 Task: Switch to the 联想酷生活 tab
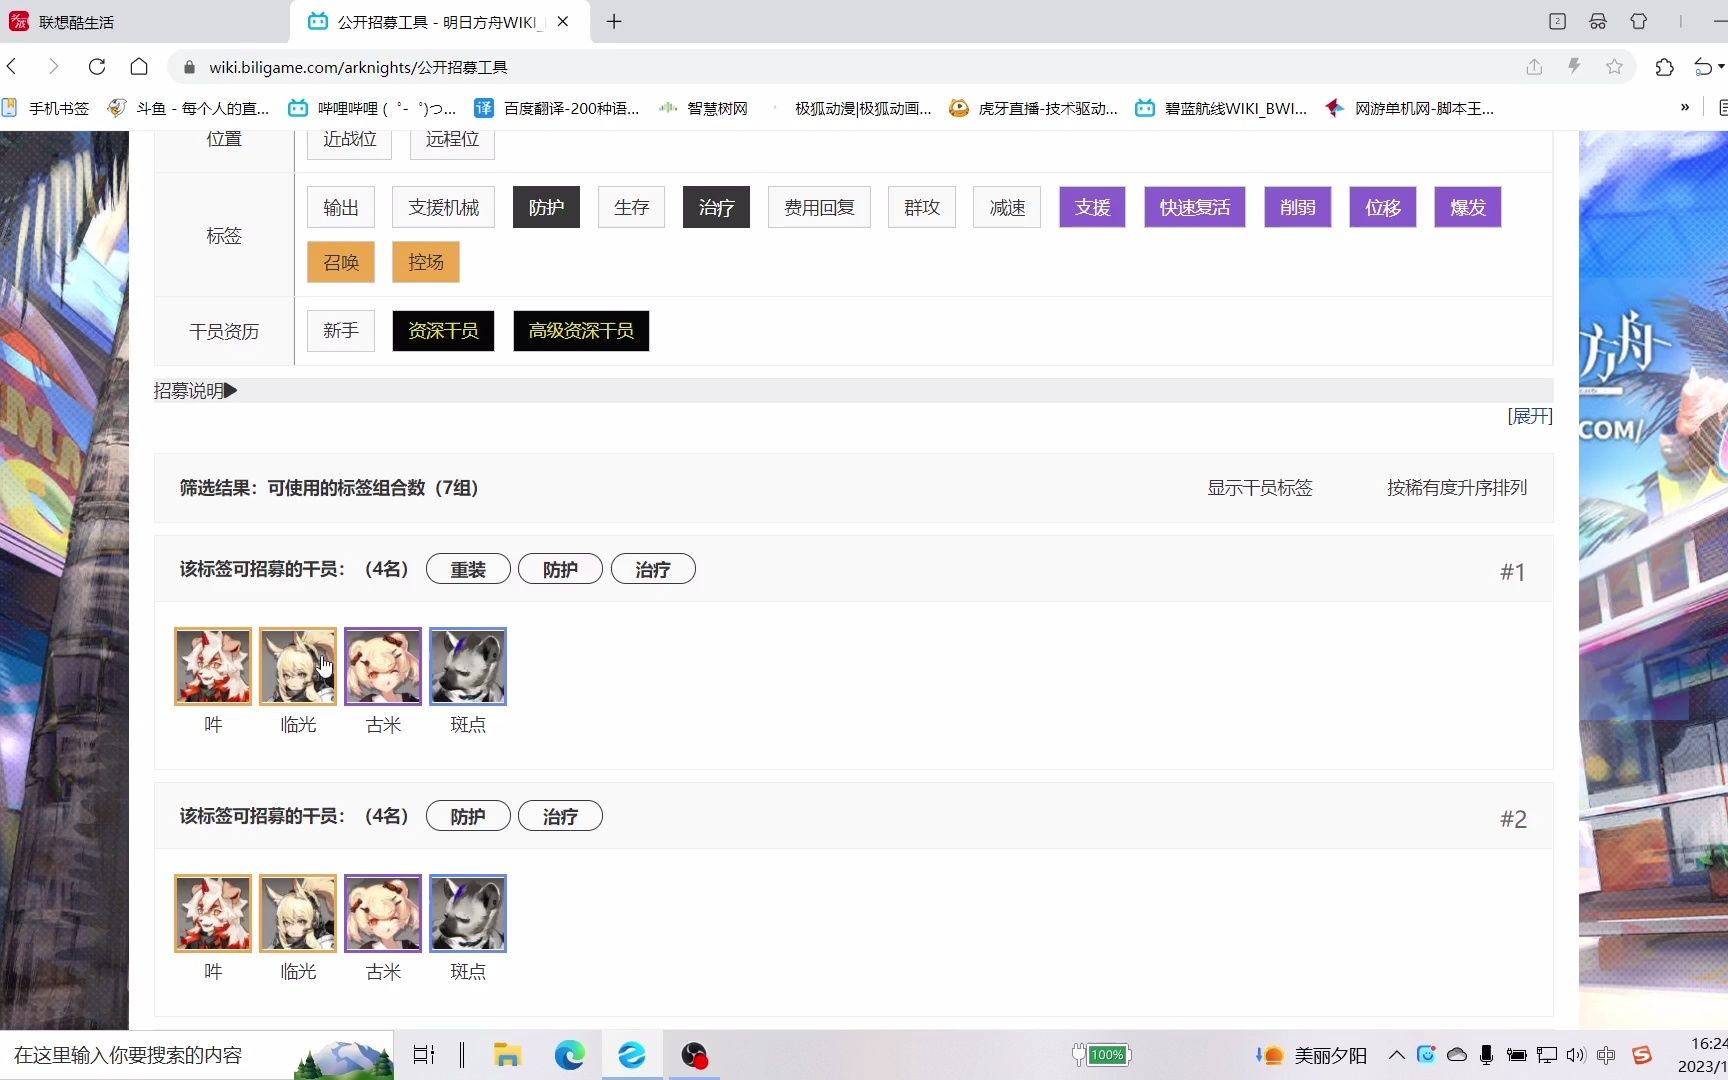point(145,21)
